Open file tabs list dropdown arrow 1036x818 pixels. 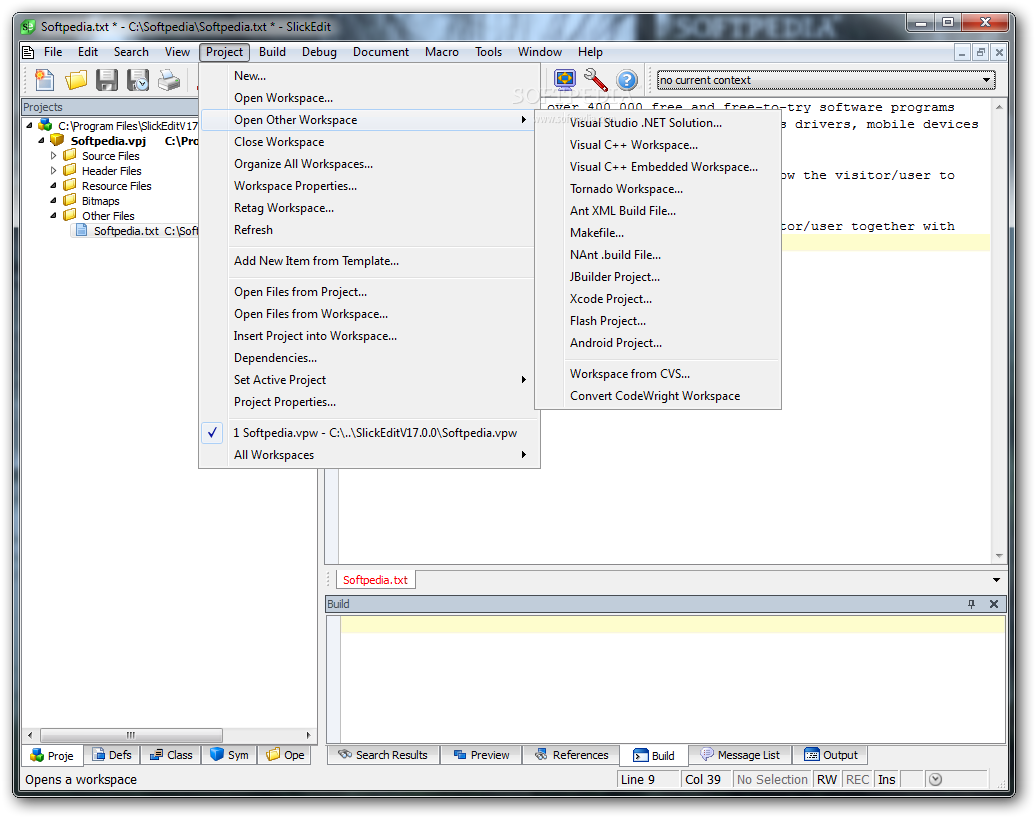click(996, 580)
